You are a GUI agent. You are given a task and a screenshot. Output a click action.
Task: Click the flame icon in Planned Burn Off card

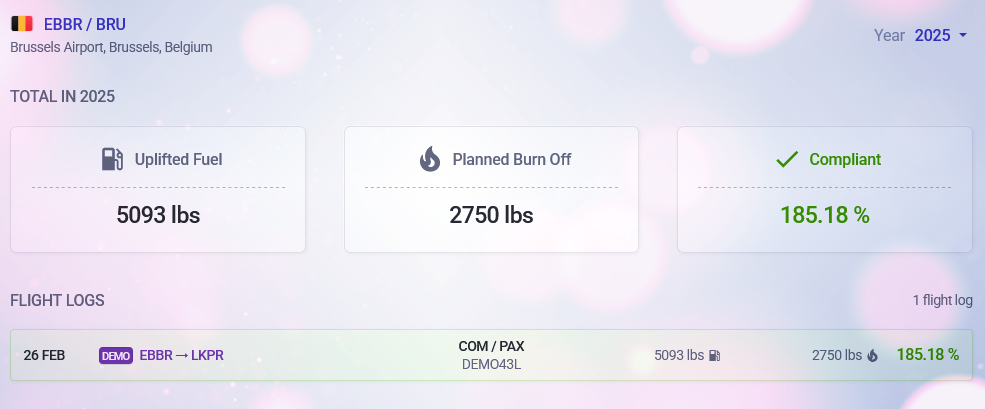coord(430,159)
